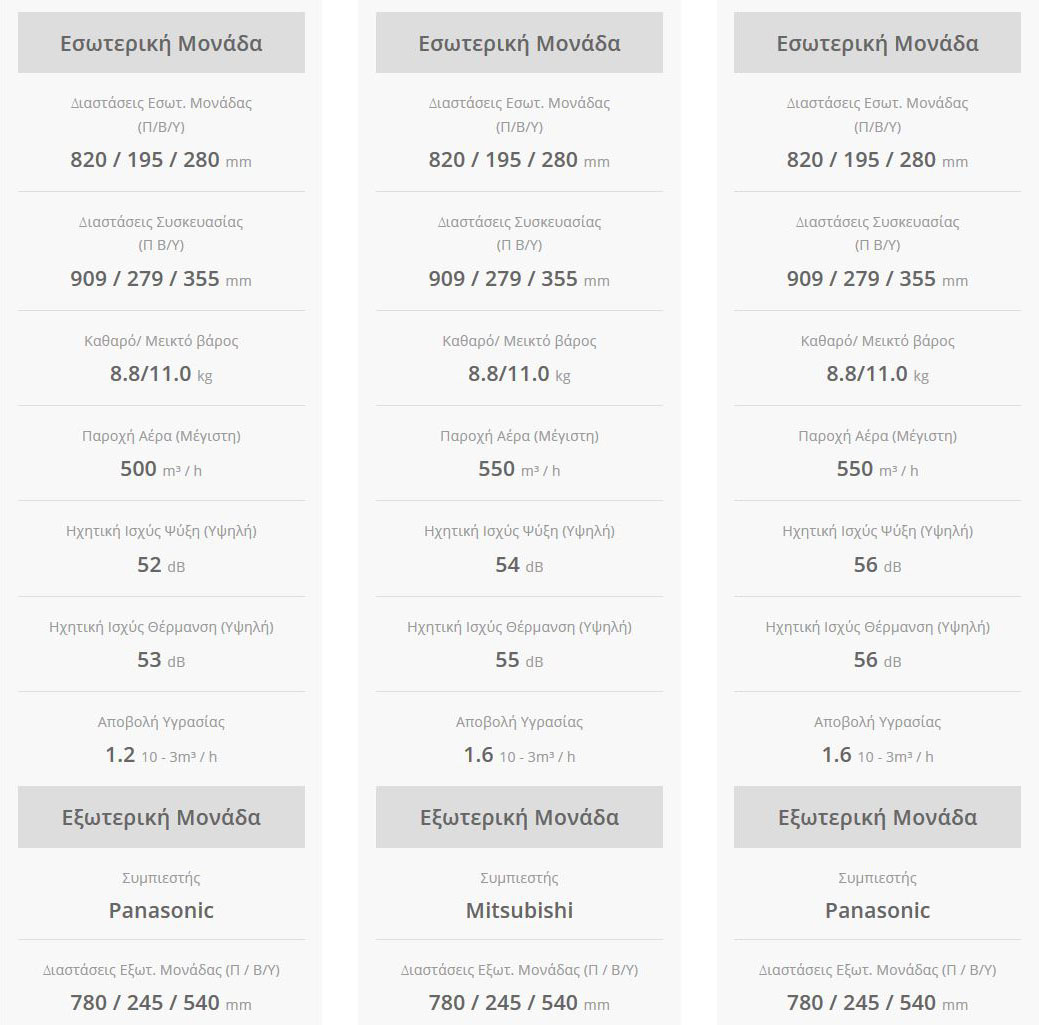Click Εσωτερική Μονάδα header in right column
Viewport: 1039px width, 1025px height.
click(877, 43)
